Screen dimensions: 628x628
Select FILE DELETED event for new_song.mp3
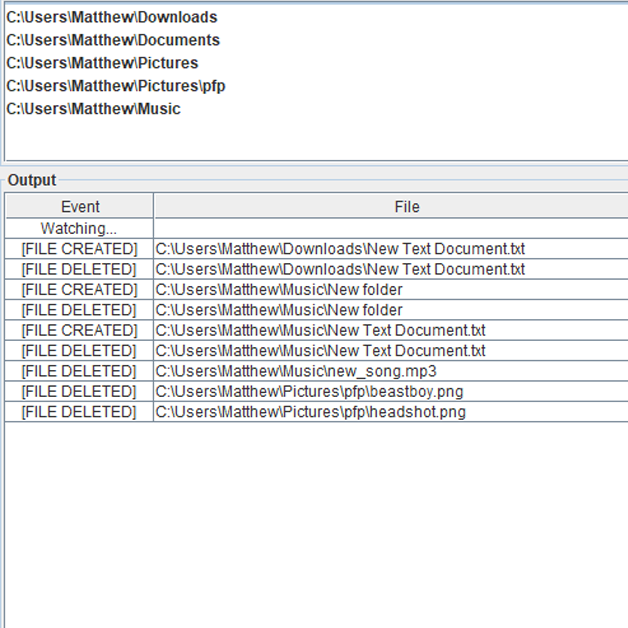(79, 371)
